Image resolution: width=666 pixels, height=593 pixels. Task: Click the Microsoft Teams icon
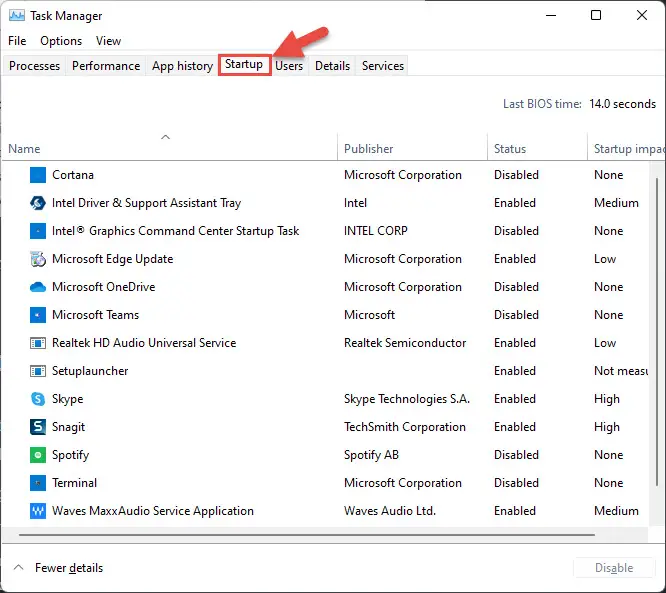(38, 315)
